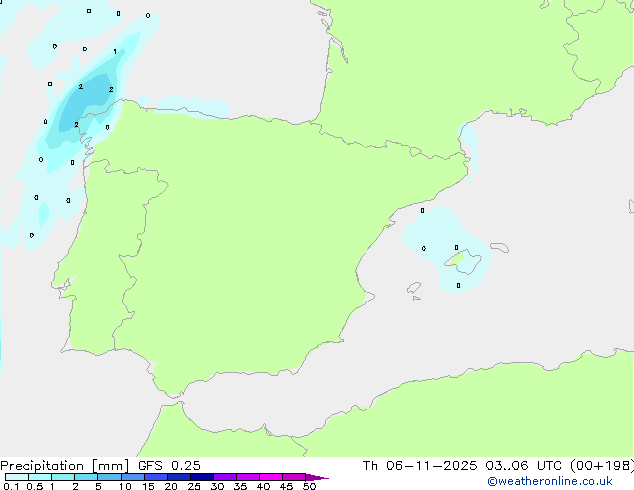634x490 pixels.
Task: Open the weatheronline.co.uk copyright link
Action: 549,481
